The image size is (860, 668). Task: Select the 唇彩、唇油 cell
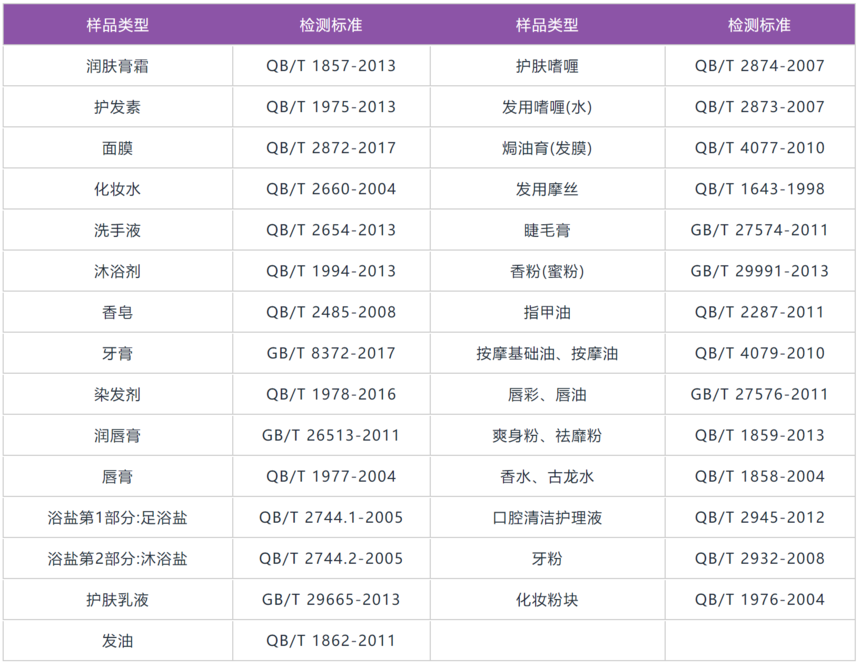pos(547,394)
